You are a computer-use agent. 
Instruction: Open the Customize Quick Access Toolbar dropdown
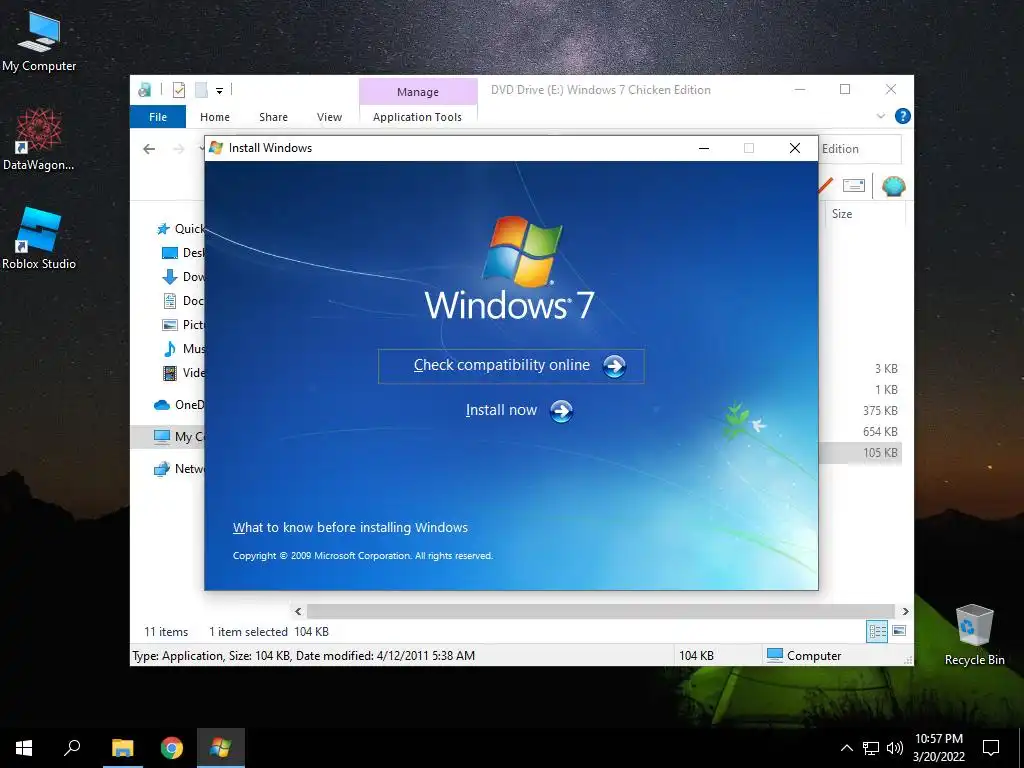click(x=219, y=91)
